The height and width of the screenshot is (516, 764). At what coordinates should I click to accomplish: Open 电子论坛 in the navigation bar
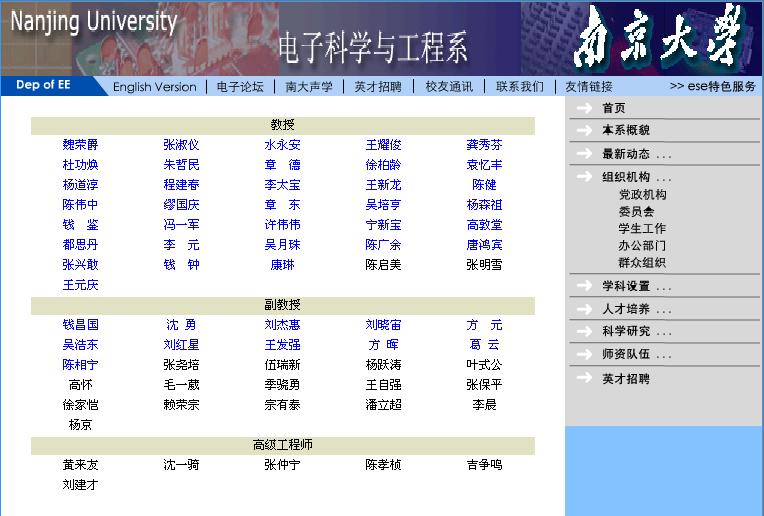point(240,87)
